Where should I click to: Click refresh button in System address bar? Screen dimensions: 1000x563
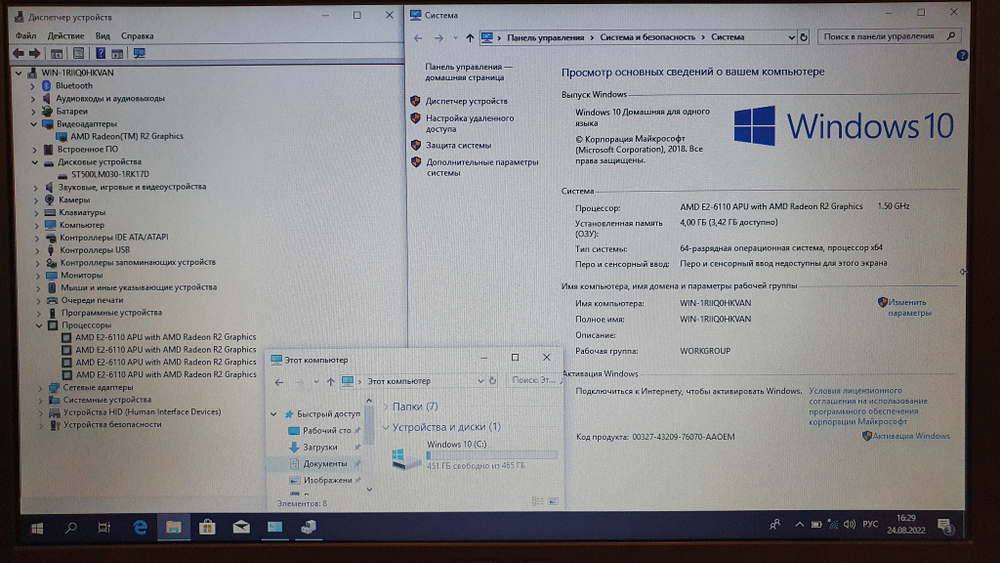click(x=804, y=37)
